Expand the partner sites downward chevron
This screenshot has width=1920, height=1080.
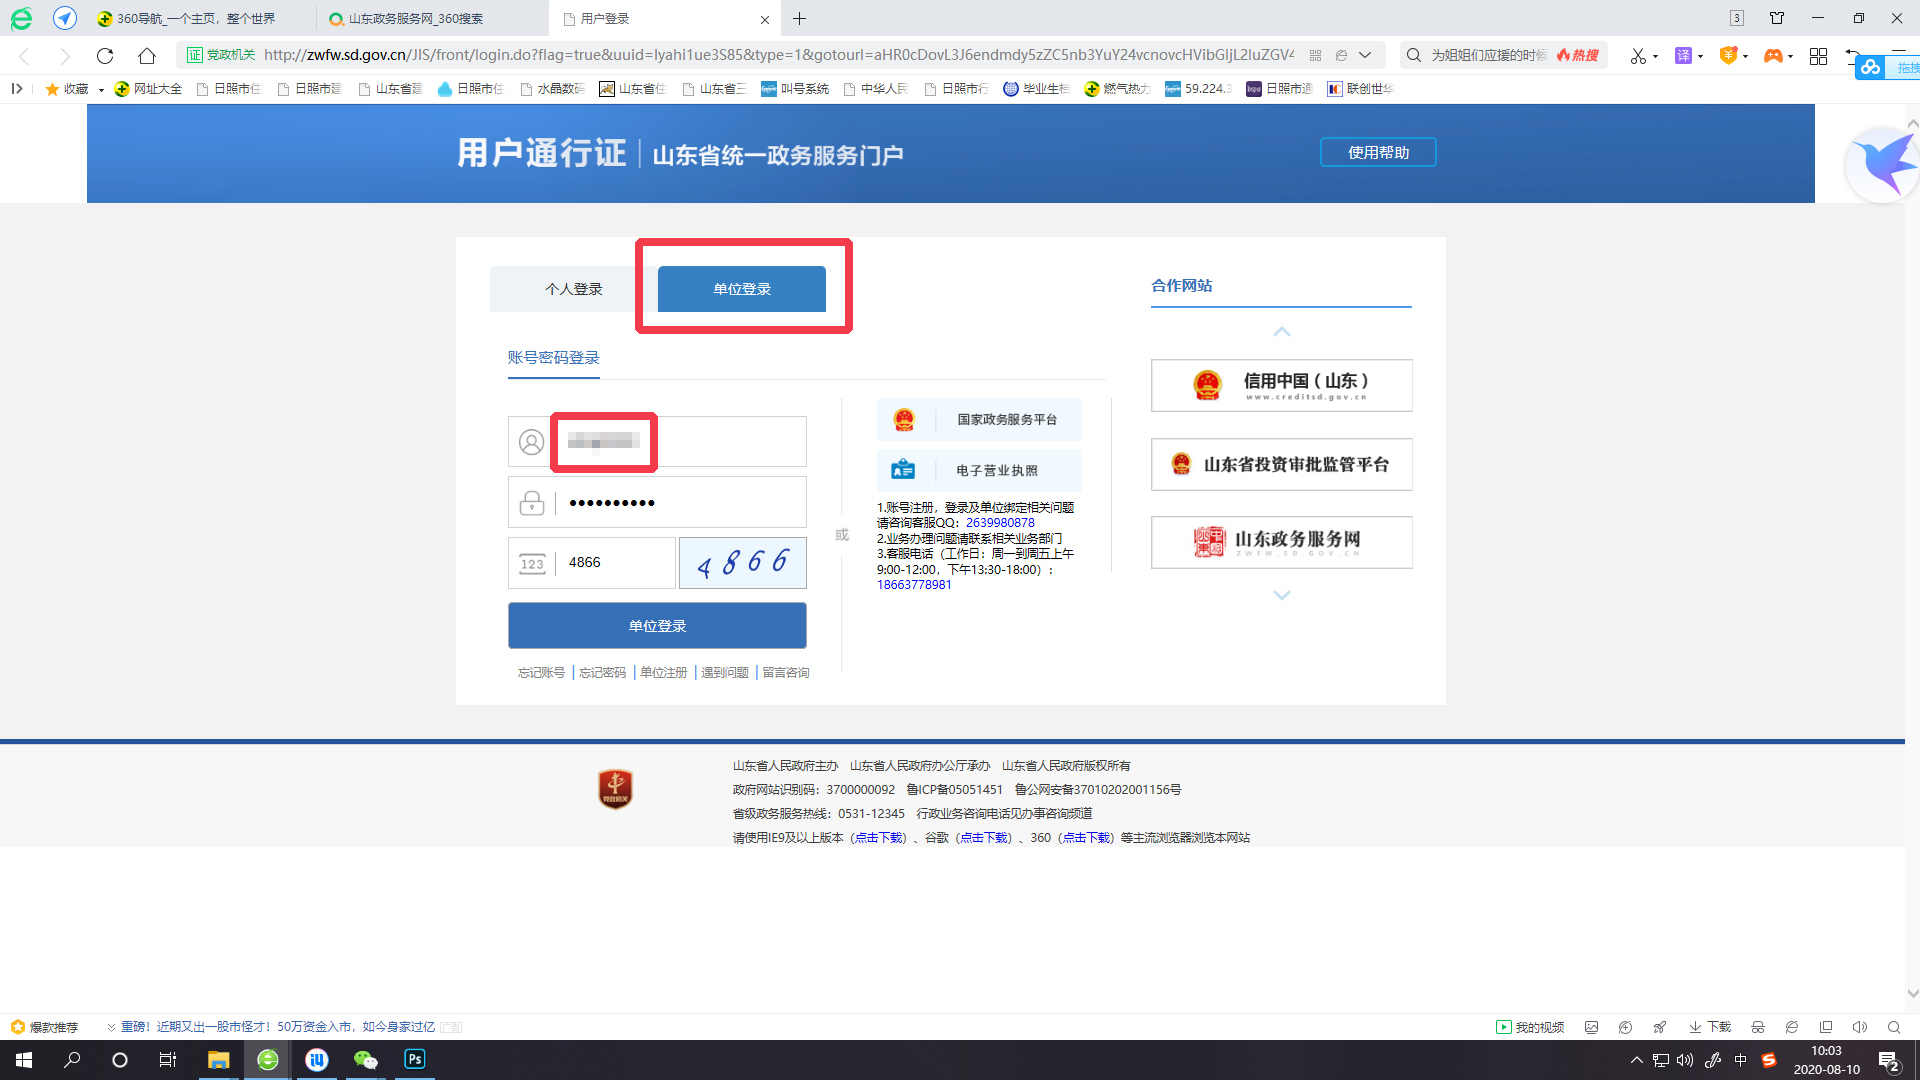tap(1281, 595)
